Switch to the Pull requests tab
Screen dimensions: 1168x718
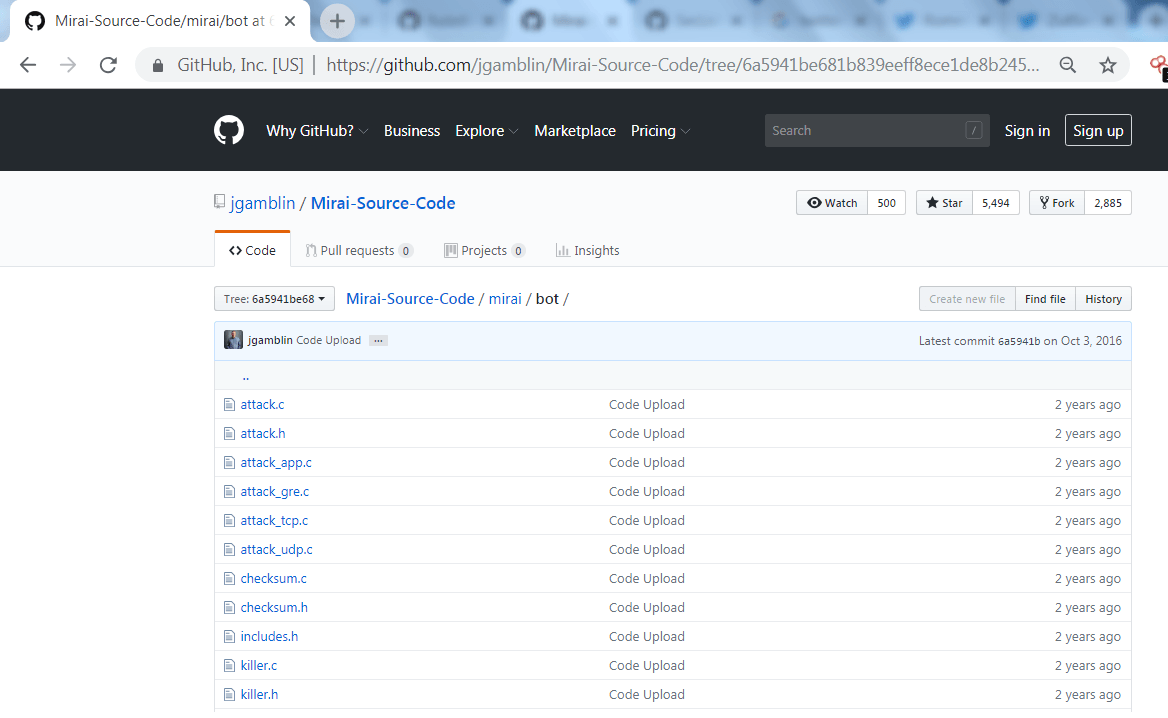click(x=359, y=250)
